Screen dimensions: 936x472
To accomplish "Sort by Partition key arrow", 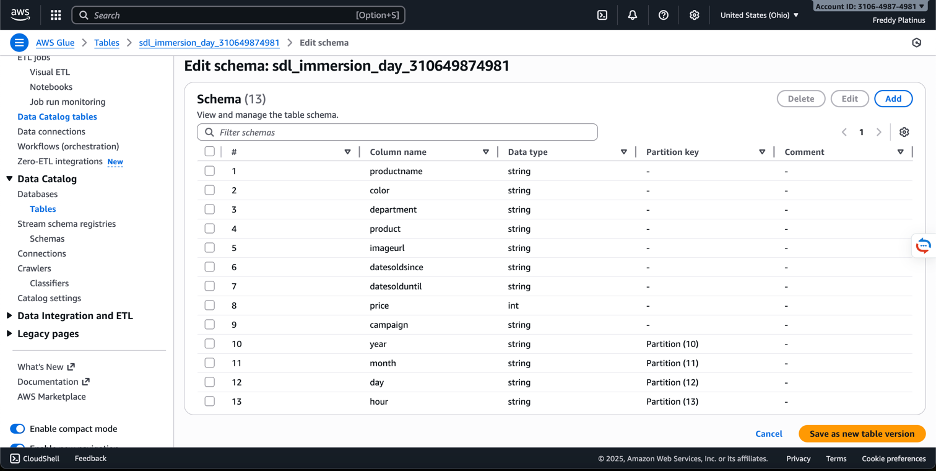I will click(x=762, y=152).
